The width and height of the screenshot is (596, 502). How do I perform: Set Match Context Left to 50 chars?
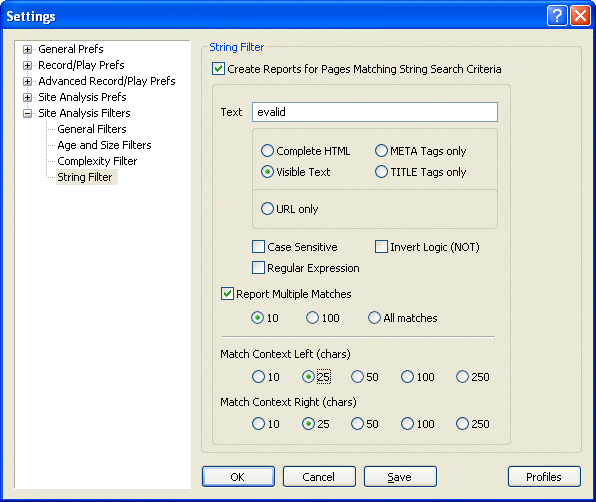(x=357, y=377)
